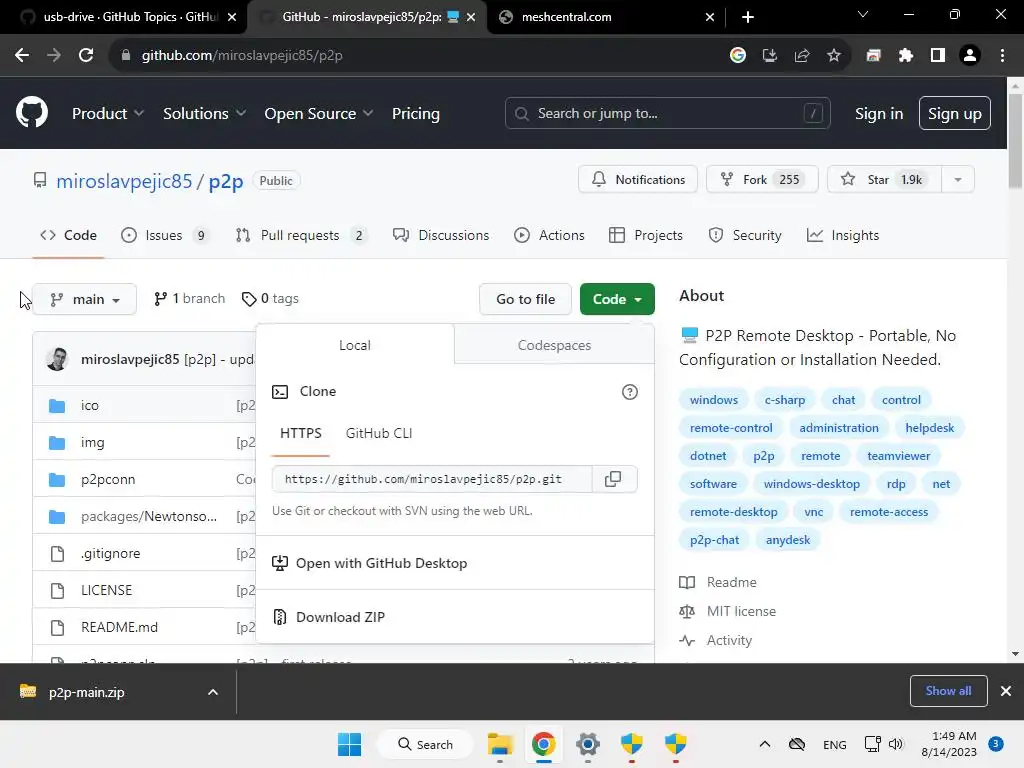Screen dimensions: 1024x768
Task: Expand the main branch dropdown
Action: pos(84,299)
